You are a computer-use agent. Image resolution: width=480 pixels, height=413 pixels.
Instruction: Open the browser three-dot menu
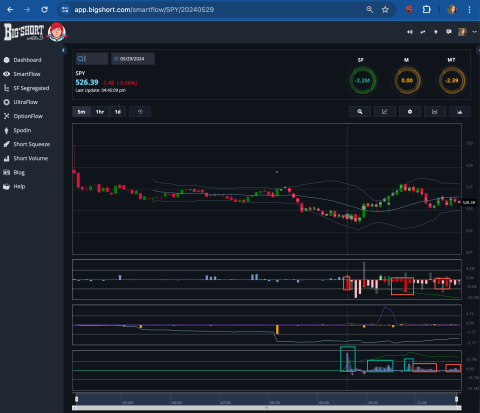[x=469, y=10]
